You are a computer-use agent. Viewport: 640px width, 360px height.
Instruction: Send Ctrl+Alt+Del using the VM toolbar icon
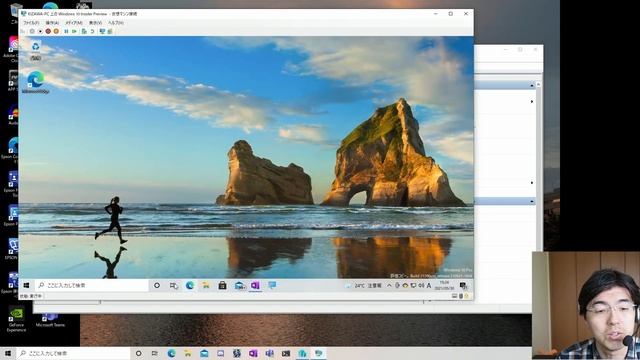pyautogui.click(x=22, y=31)
